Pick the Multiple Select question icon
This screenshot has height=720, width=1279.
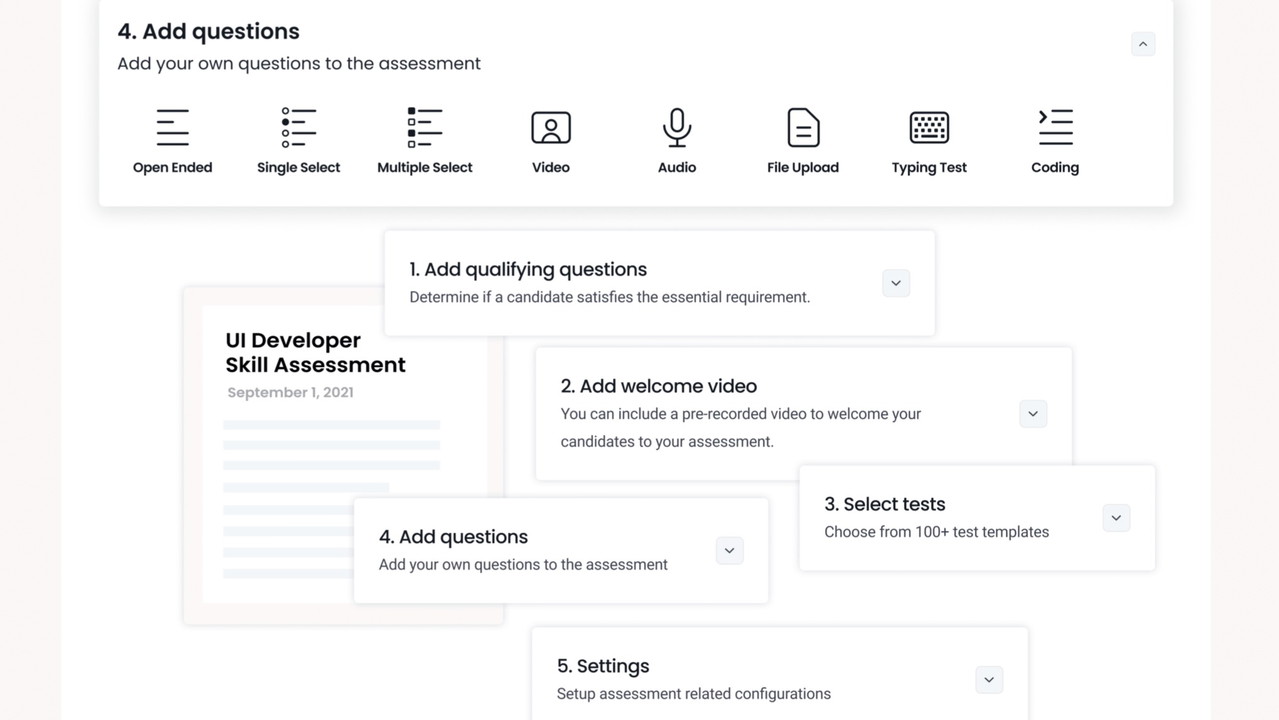(424, 128)
